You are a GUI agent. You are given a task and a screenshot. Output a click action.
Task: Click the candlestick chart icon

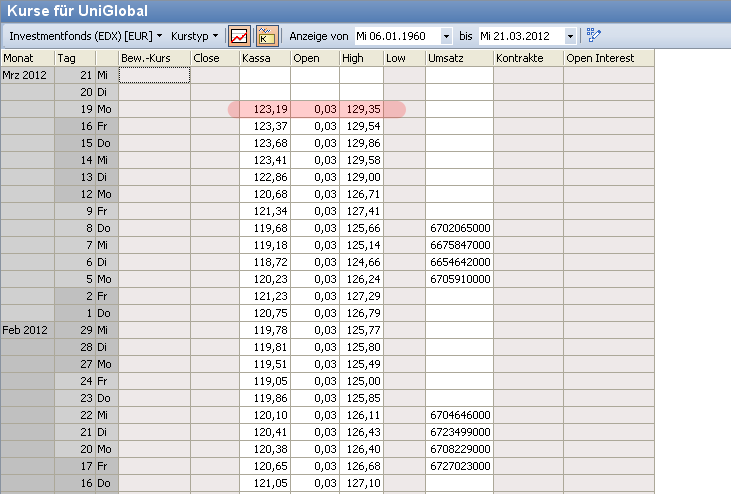267,35
